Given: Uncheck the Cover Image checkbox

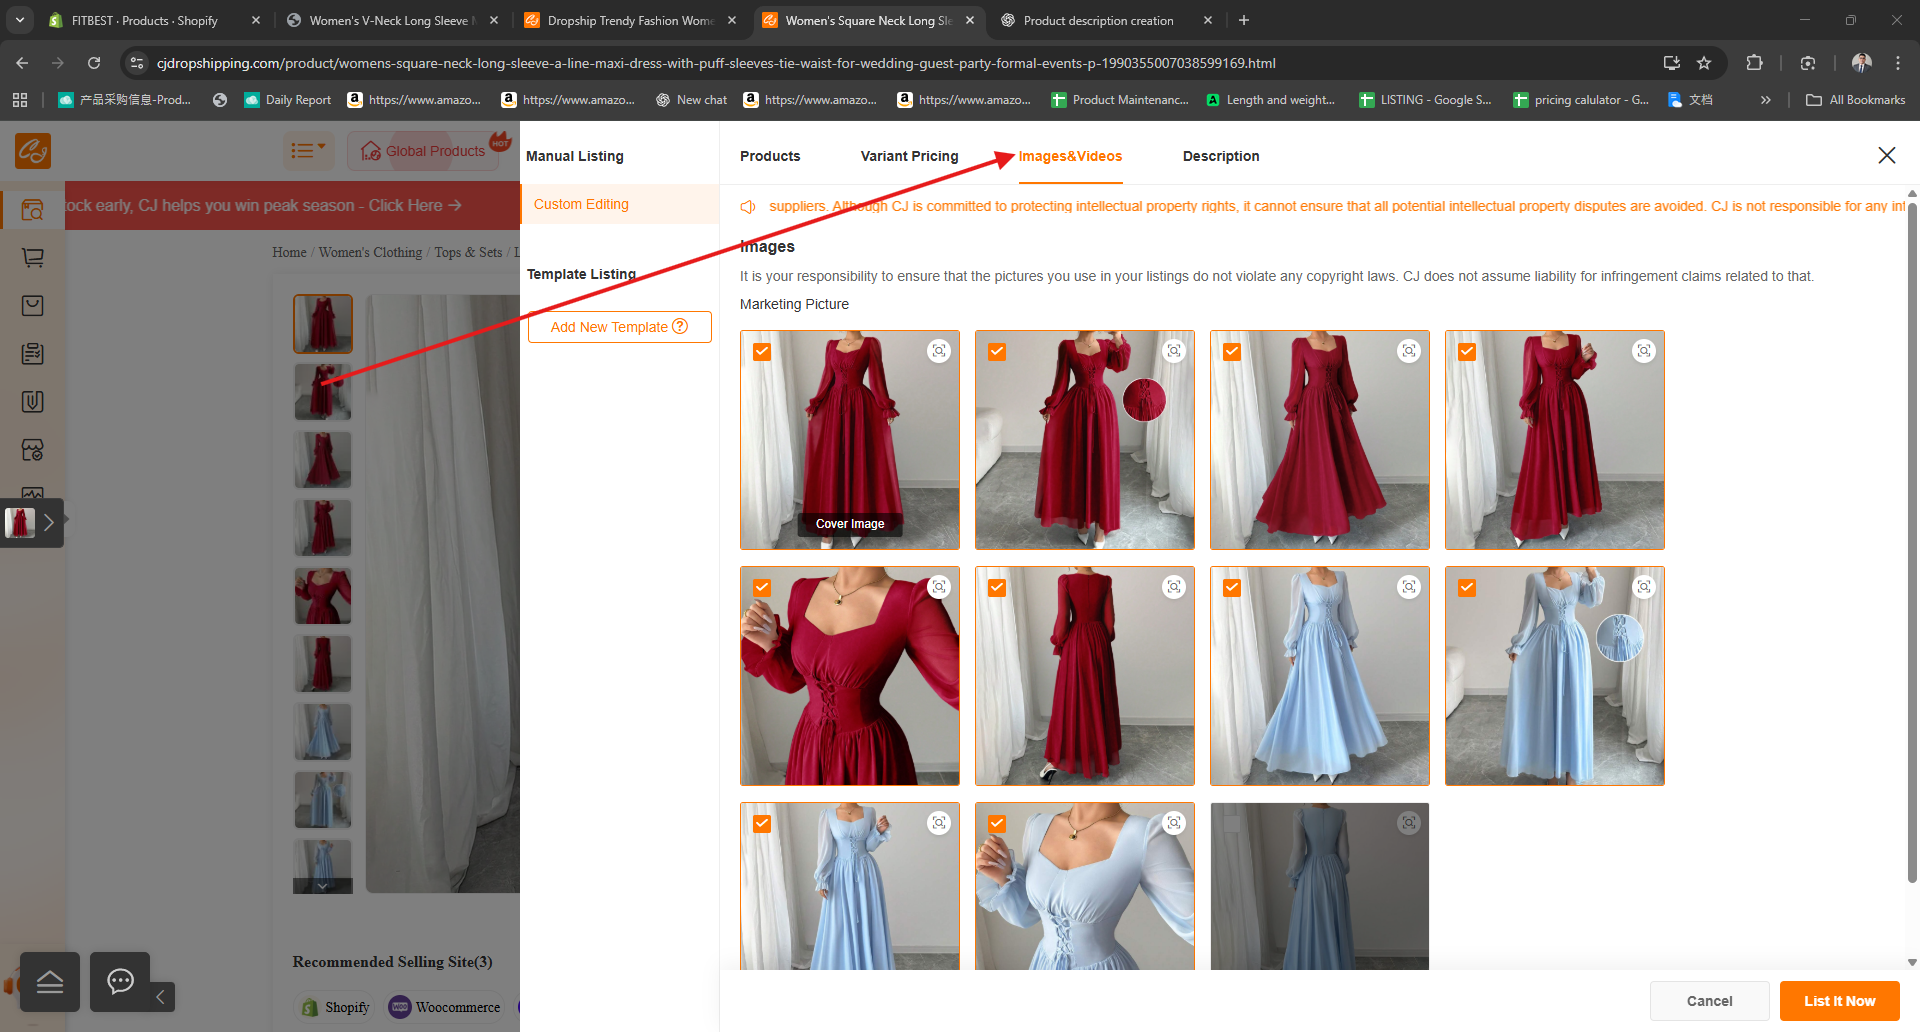Looking at the screenshot, I should 762,352.
